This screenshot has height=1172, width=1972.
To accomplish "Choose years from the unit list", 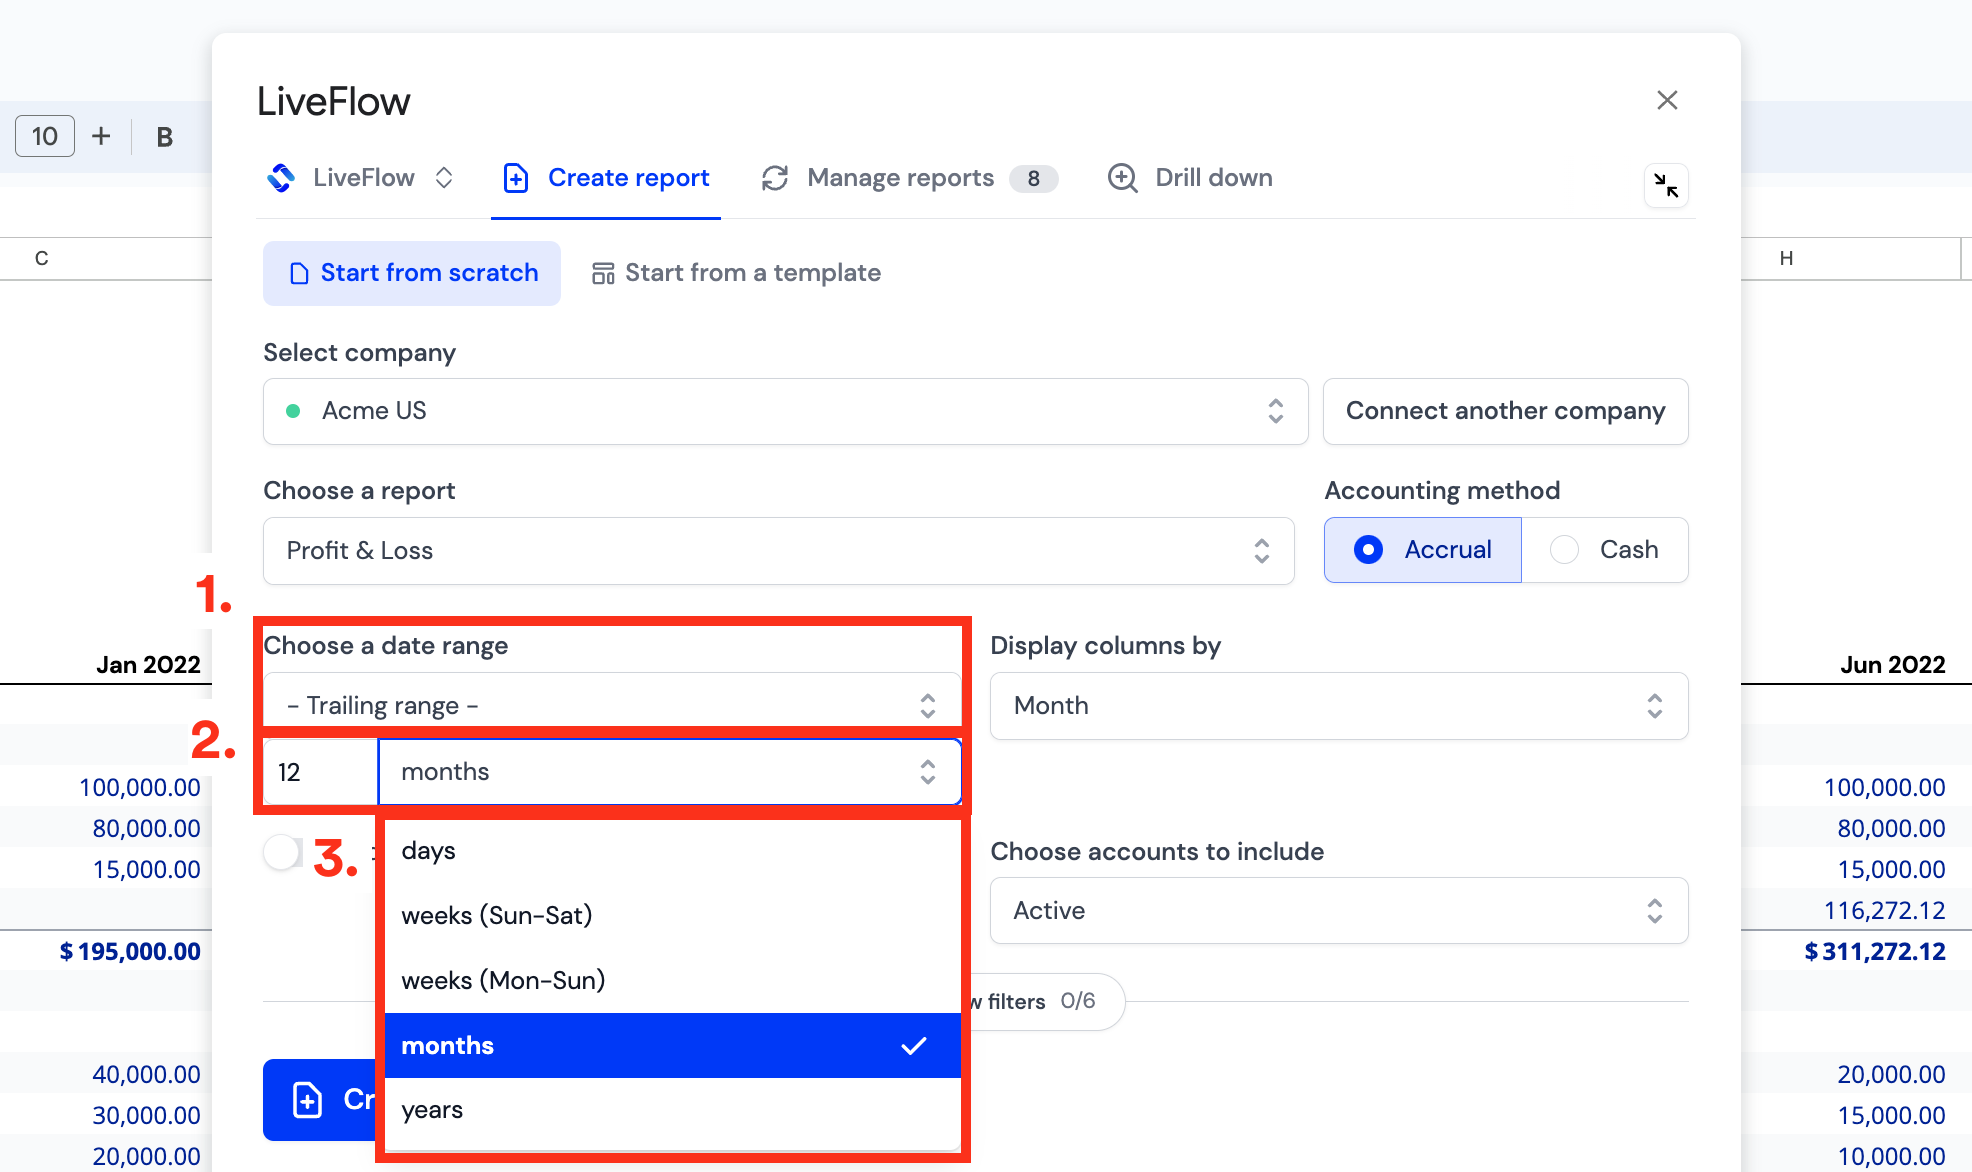I will 672,1110.
